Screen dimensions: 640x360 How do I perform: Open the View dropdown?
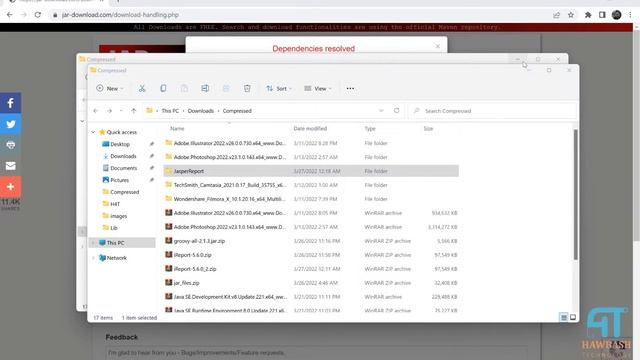[x=318, y=88]
